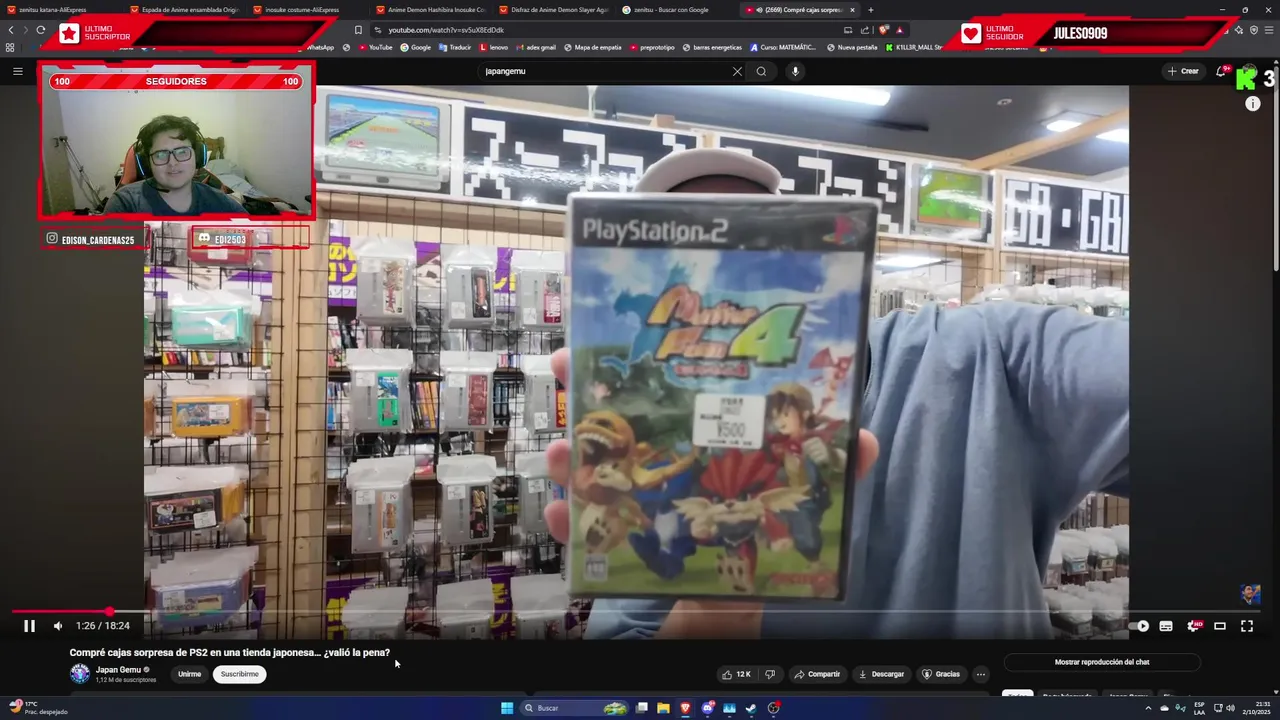Pause the YouTube video
This screenshot has width=1280, height=720.
click(29, 626)
